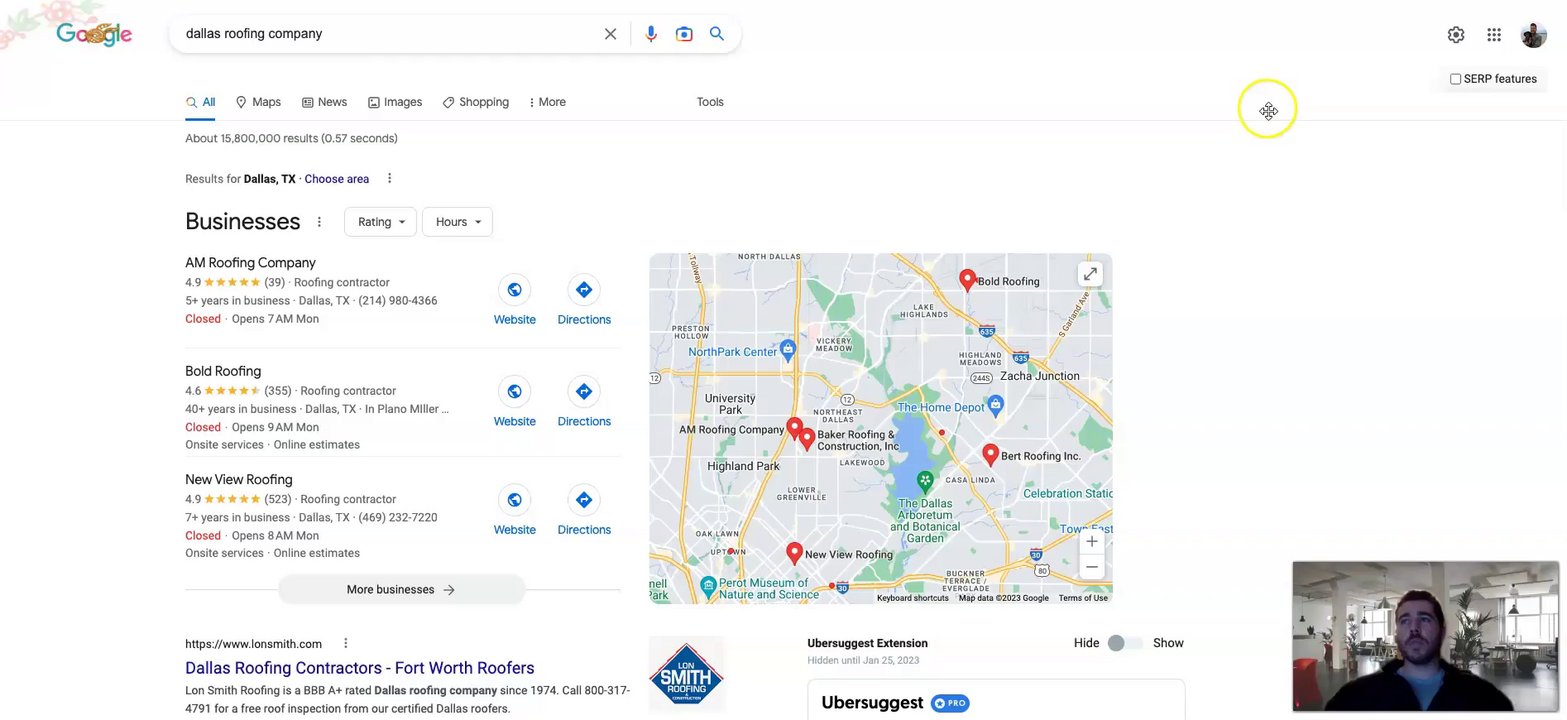1567x720 pixels.
Task: Open search by image camera icon
Action: tap(684, 34)
